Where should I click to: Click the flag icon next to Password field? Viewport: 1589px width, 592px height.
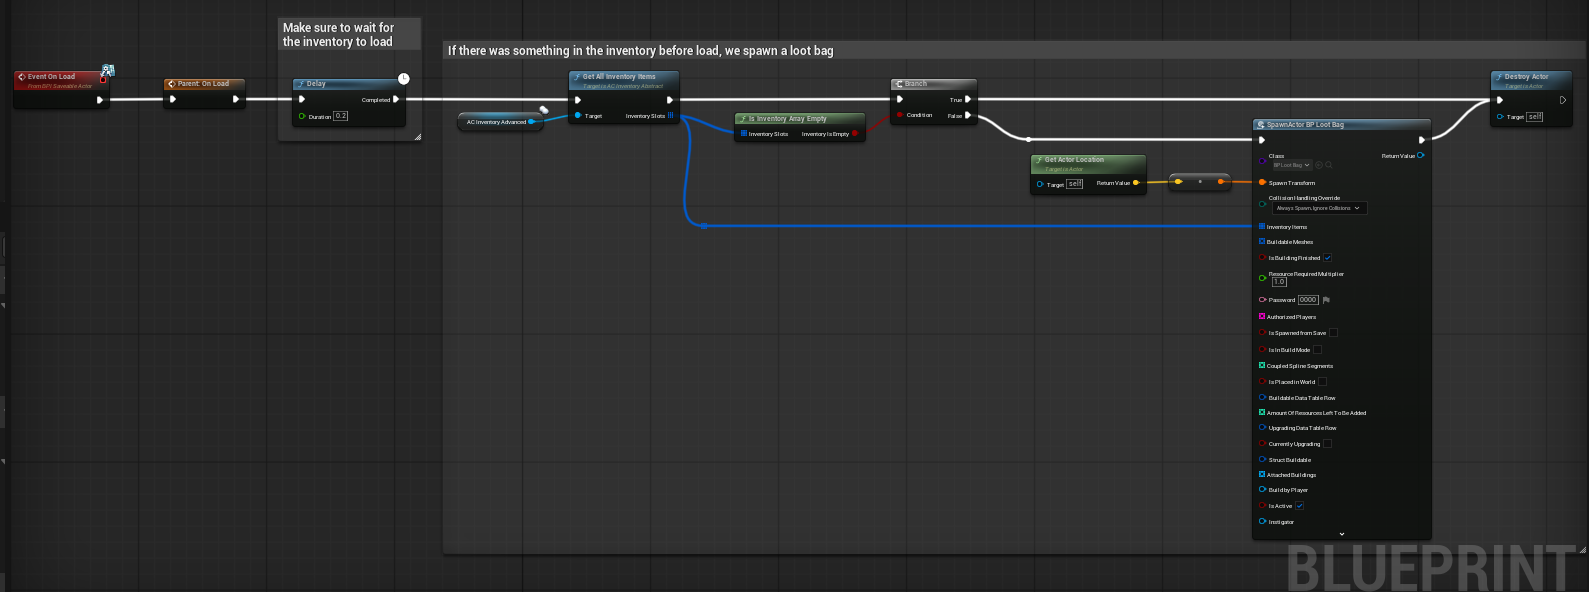[x=1326, y=300]
